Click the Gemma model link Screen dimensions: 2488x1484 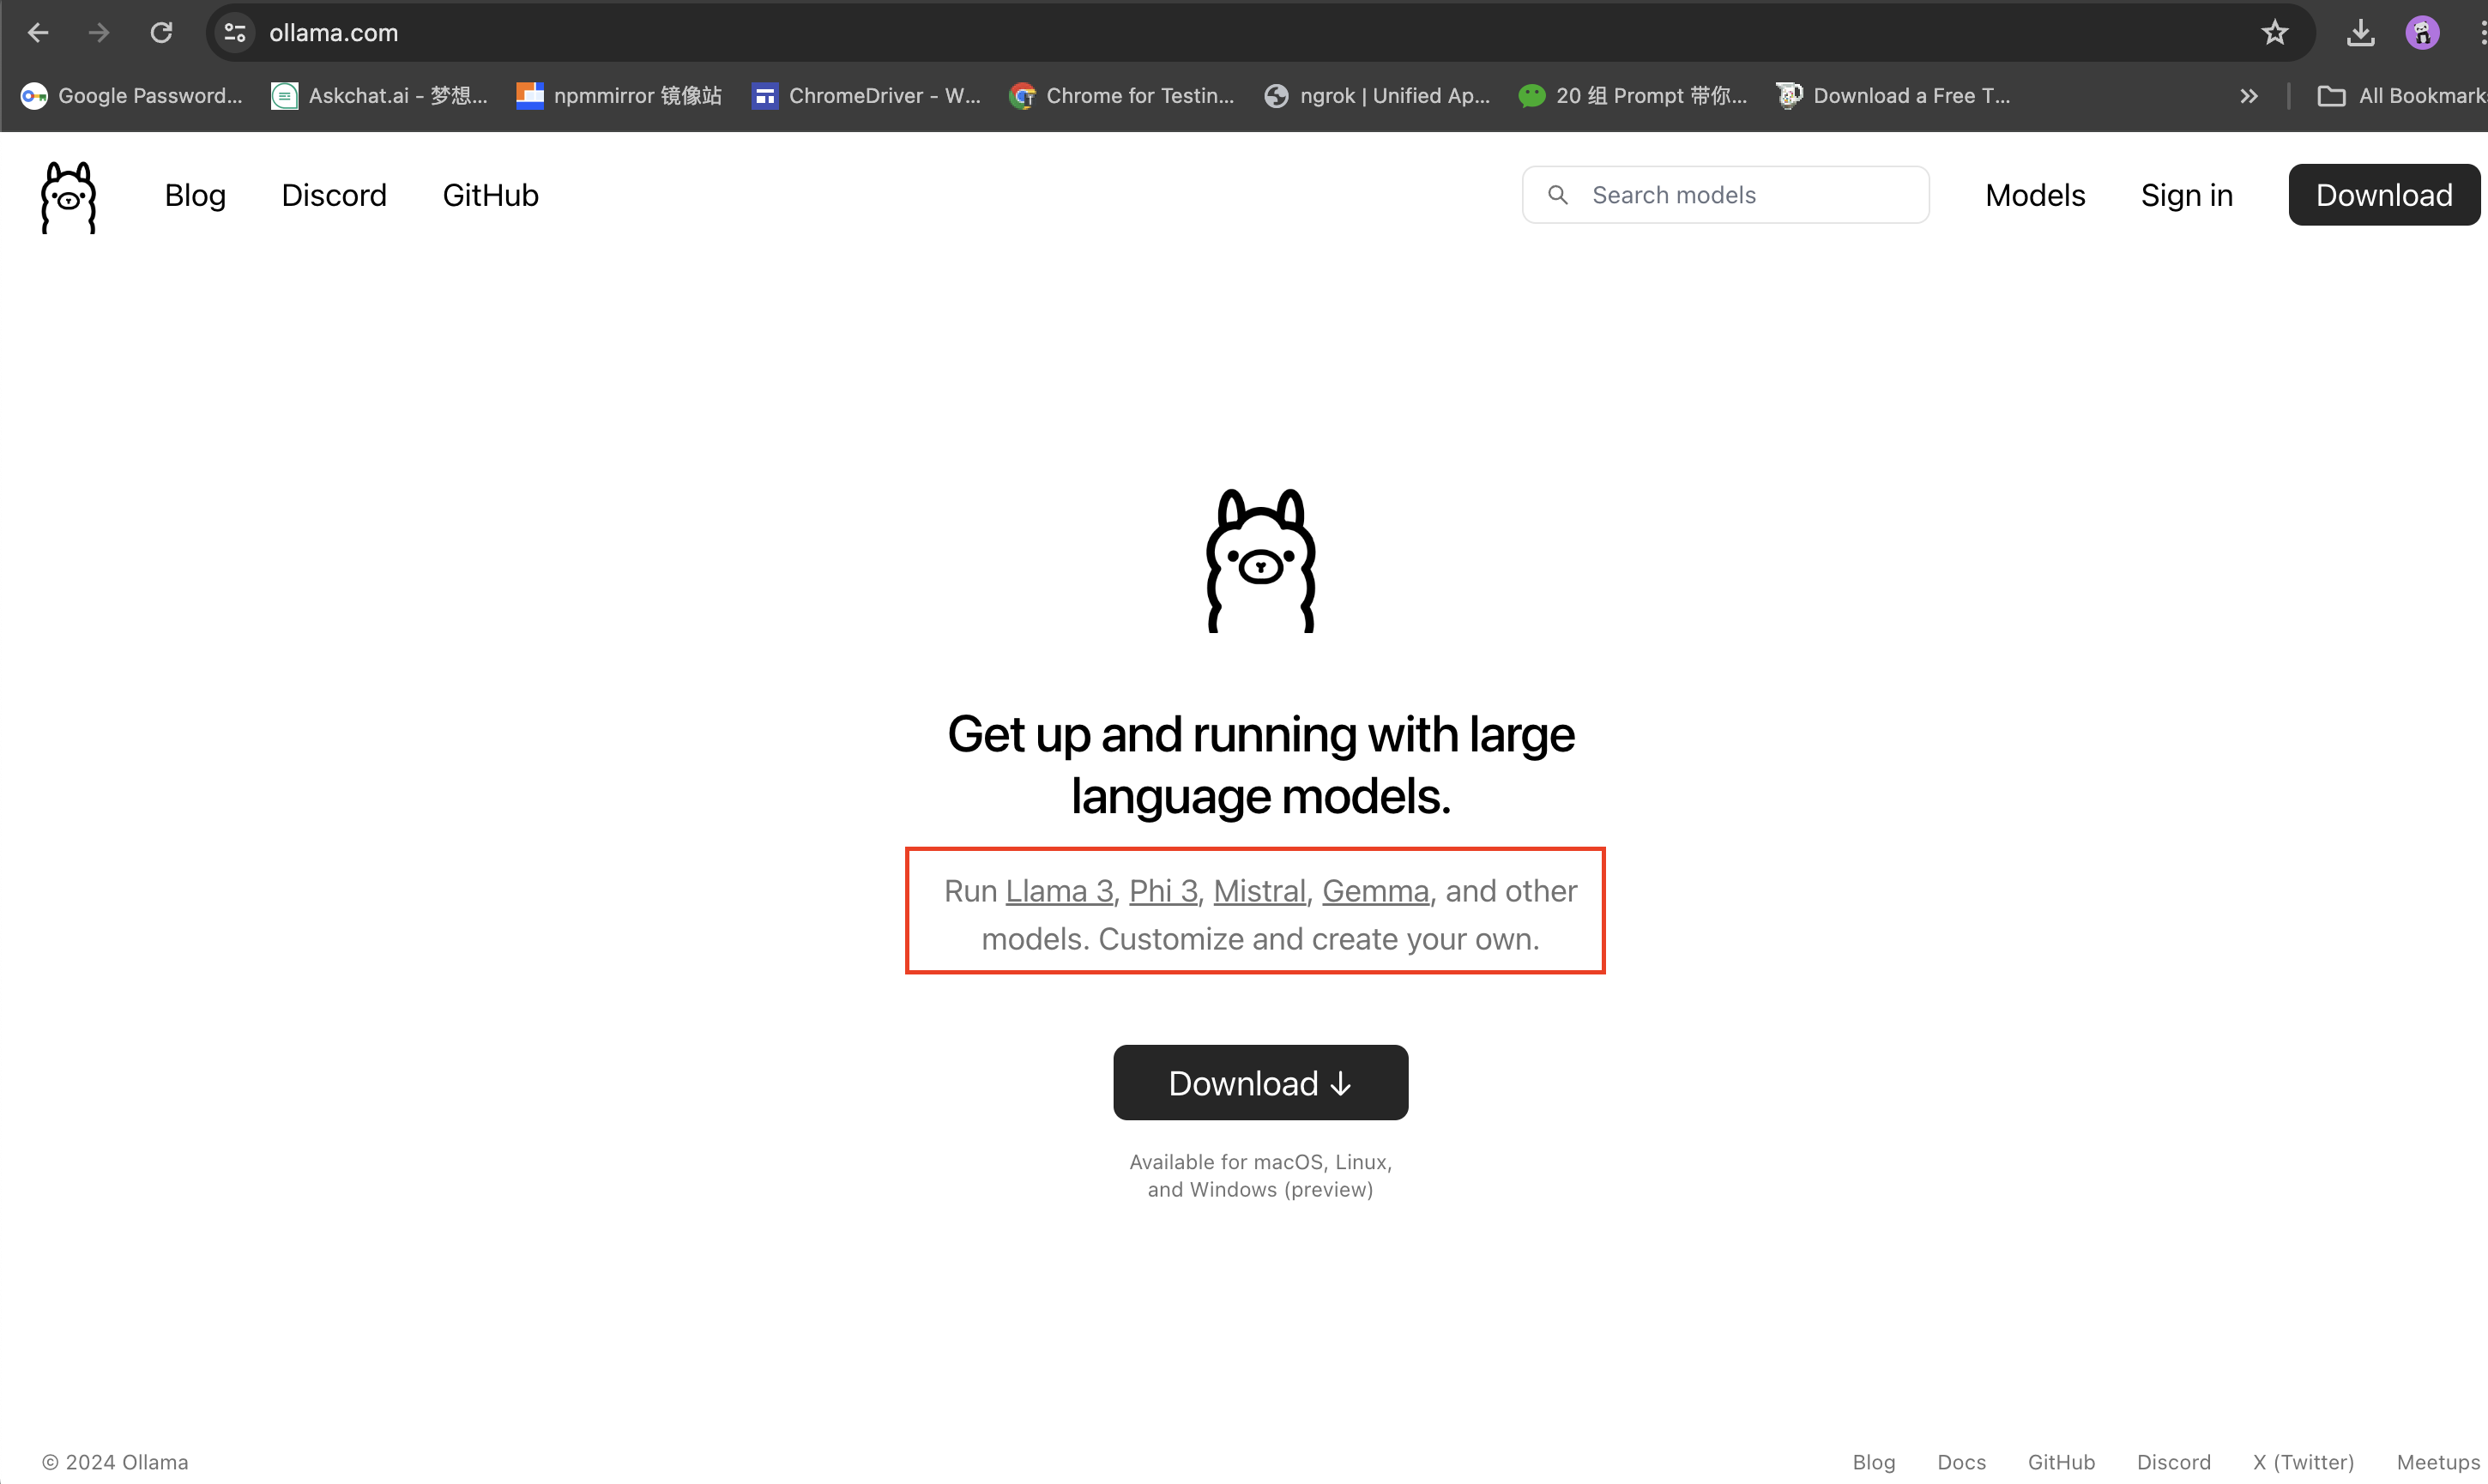pos(1374,890)
